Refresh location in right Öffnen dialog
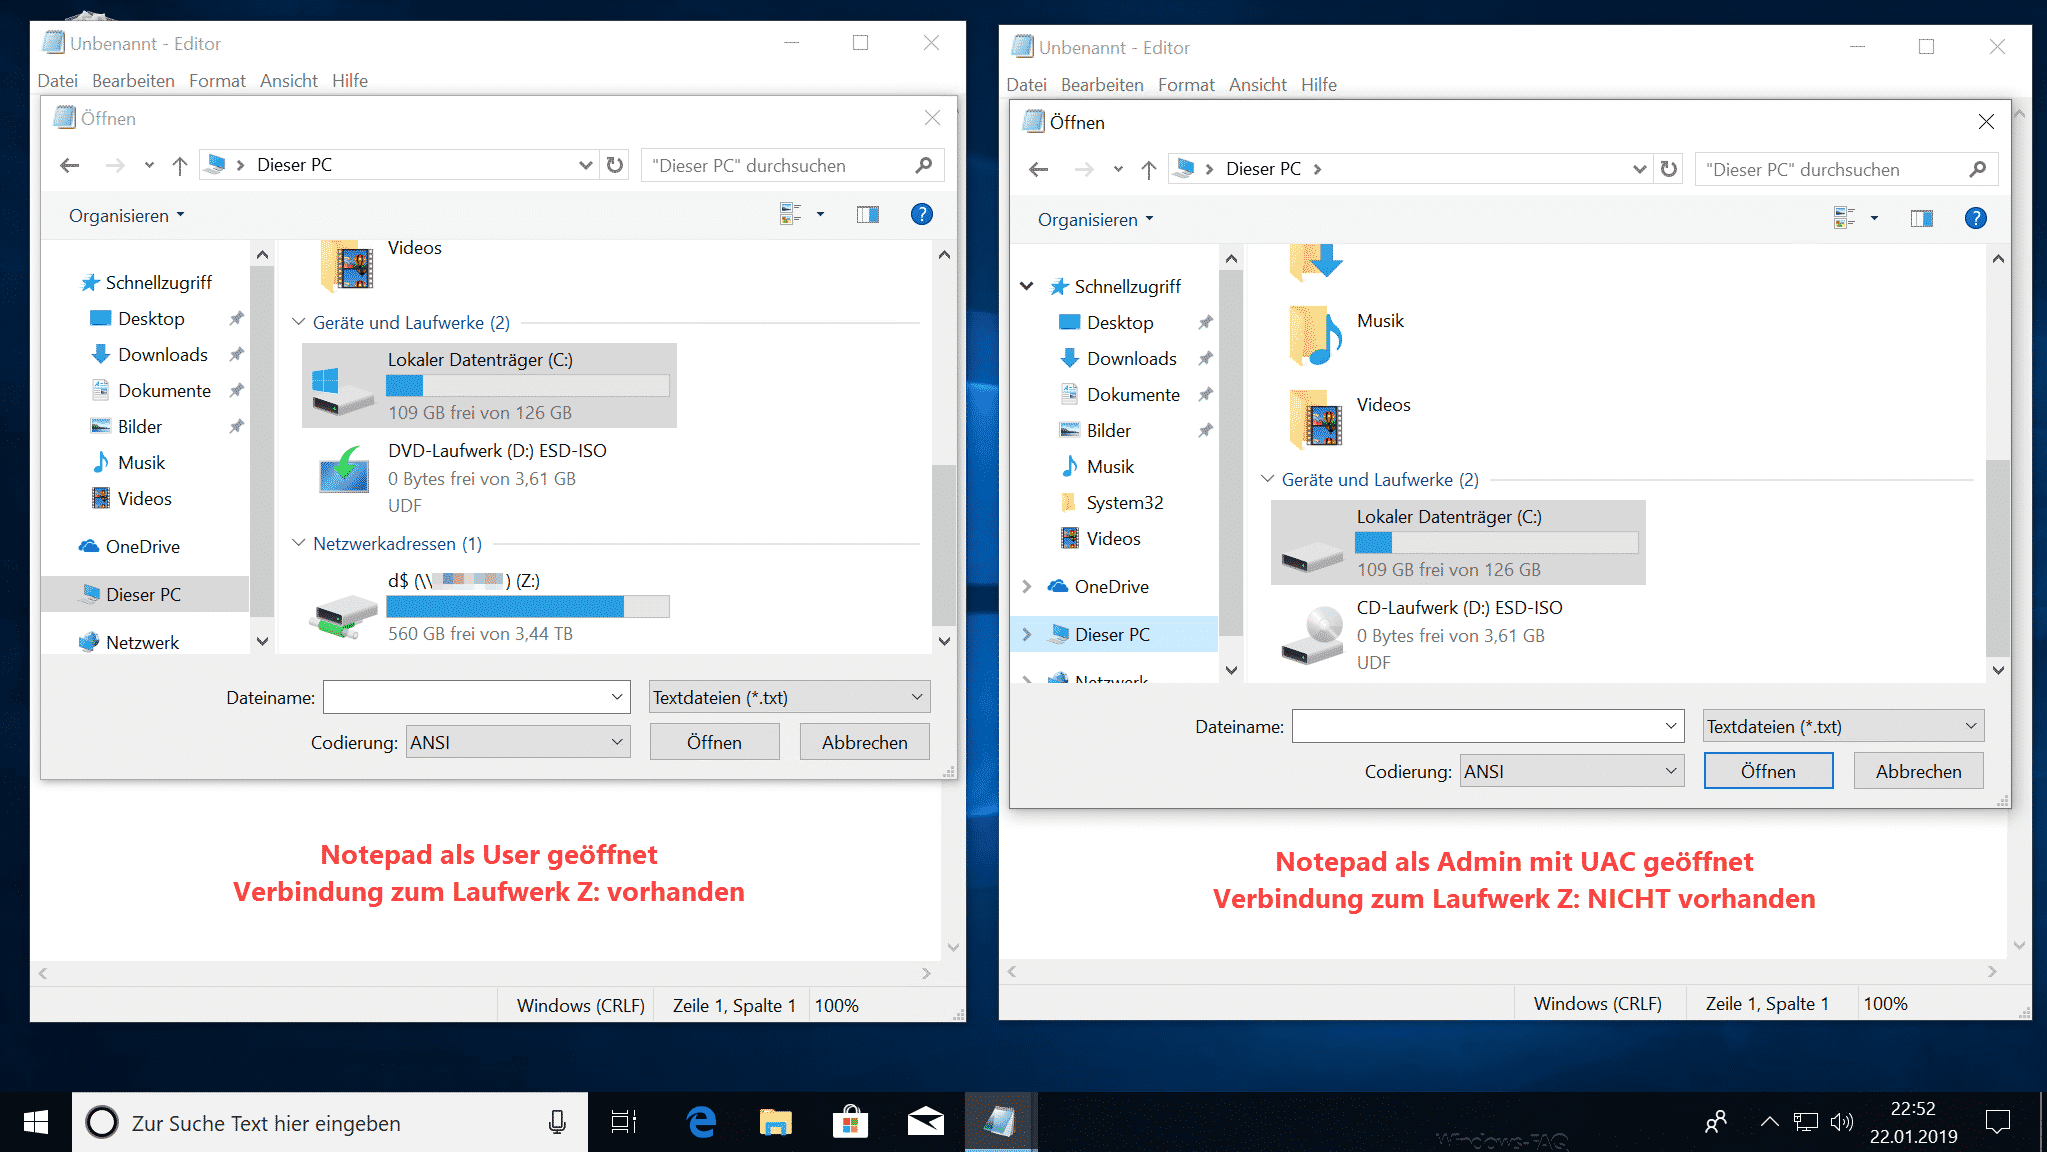Screen dimensions: 2047x1152 click(x=1669, y=169)
